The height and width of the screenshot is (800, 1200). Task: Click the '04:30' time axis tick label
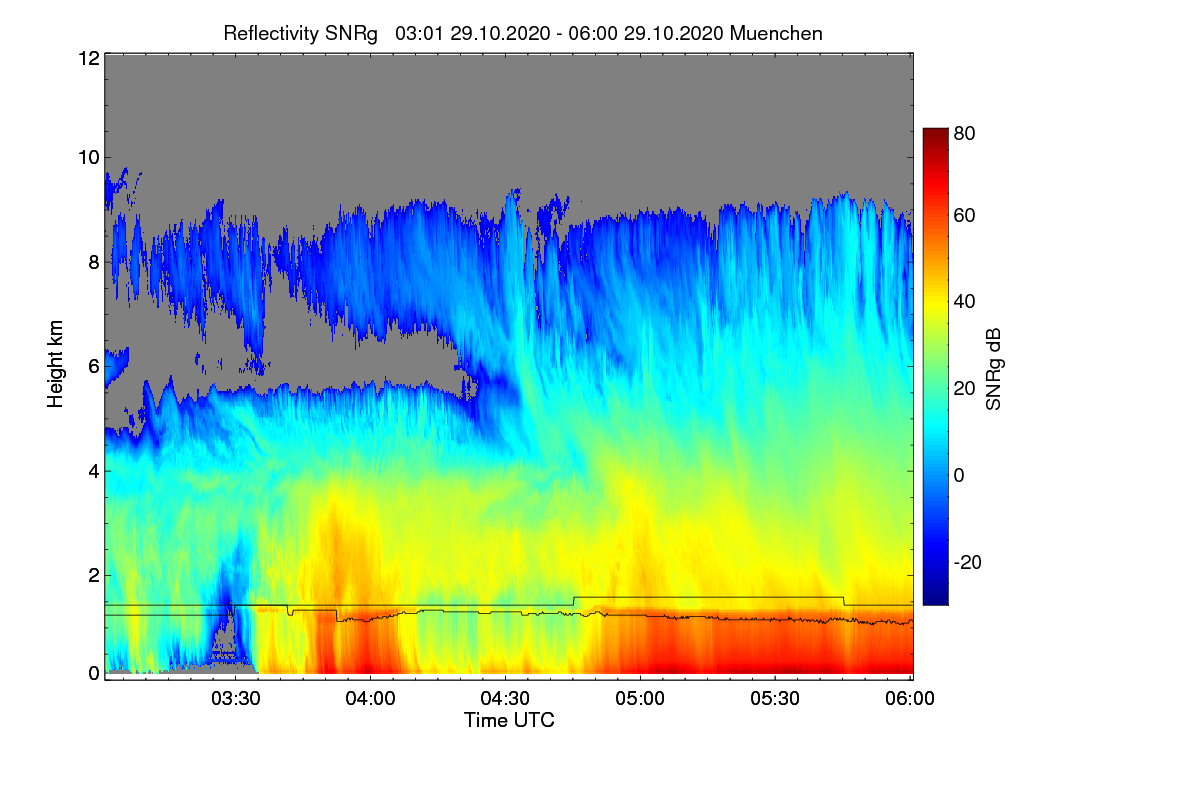(x=505, y=699)
